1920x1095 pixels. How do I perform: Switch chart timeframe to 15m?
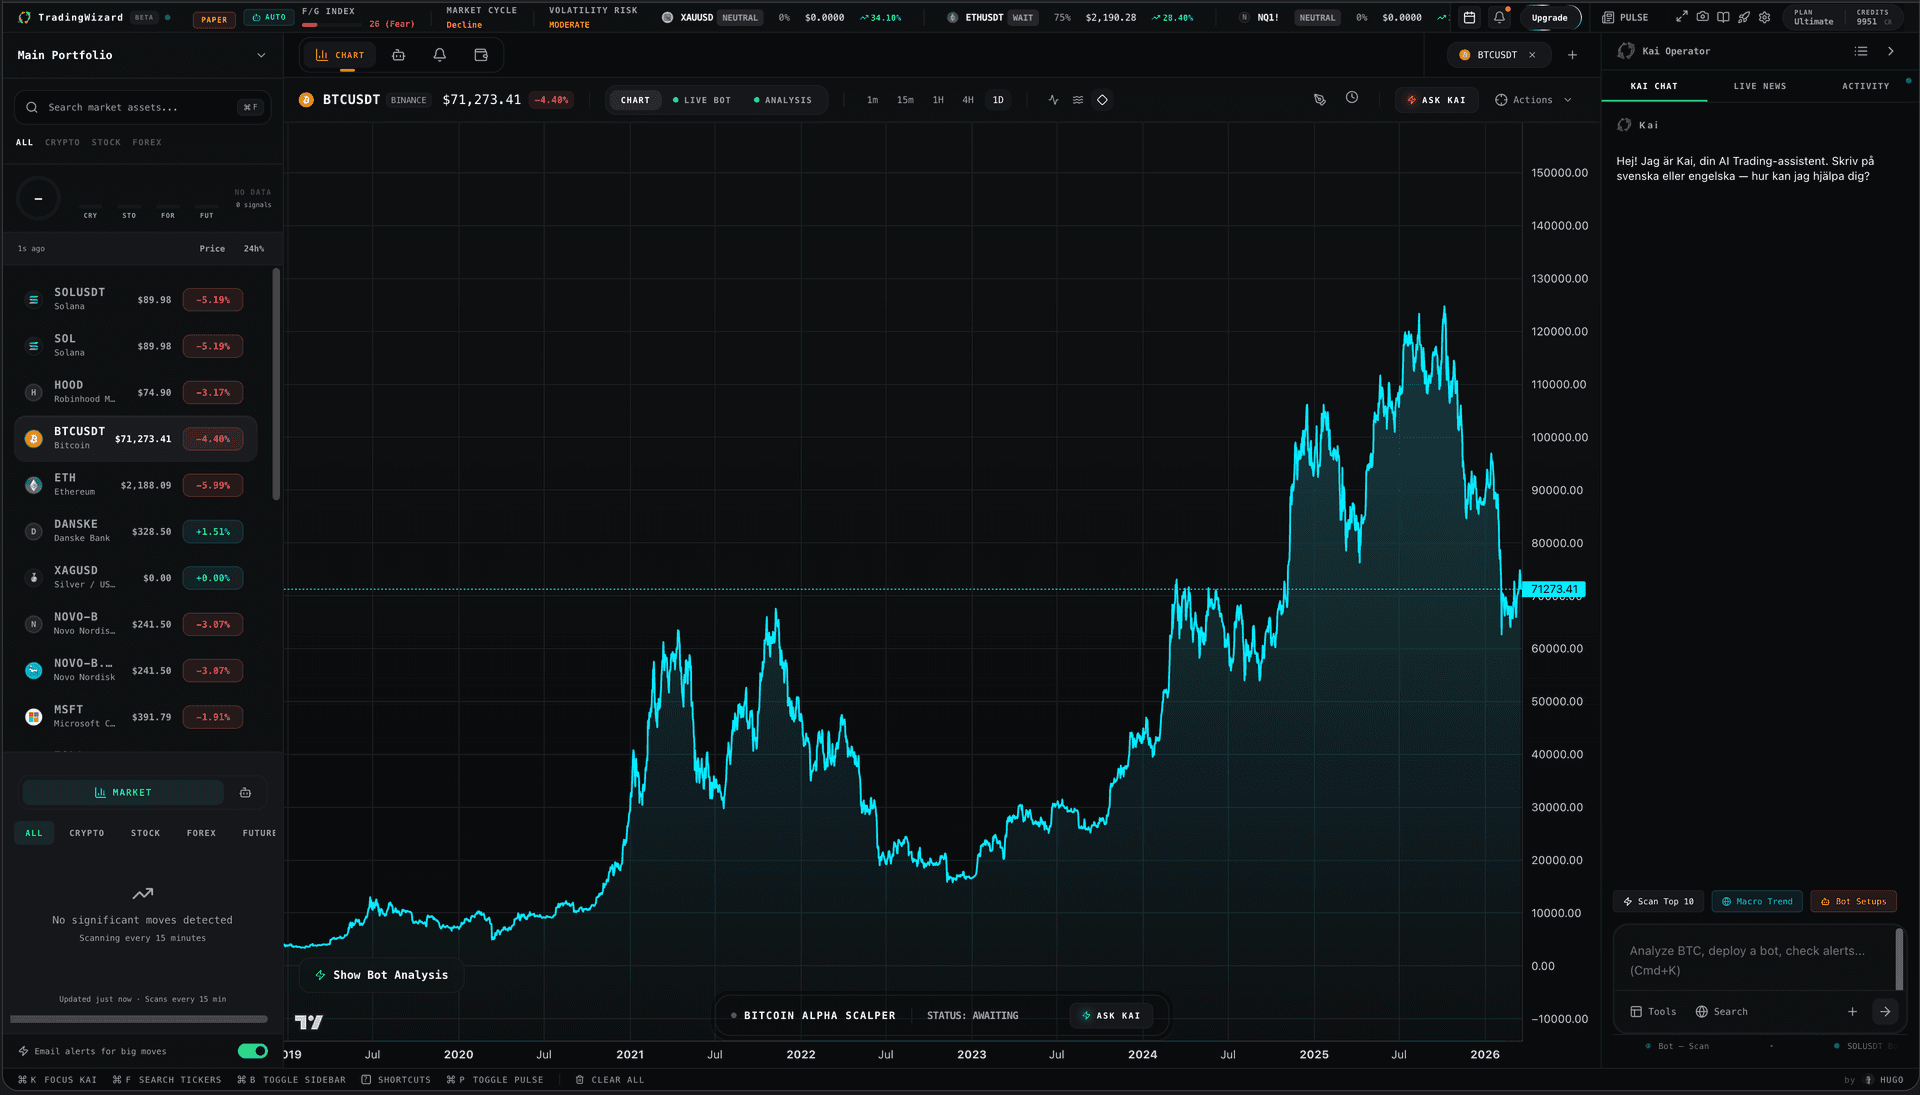pyautogui.click(x=905, y=100)
